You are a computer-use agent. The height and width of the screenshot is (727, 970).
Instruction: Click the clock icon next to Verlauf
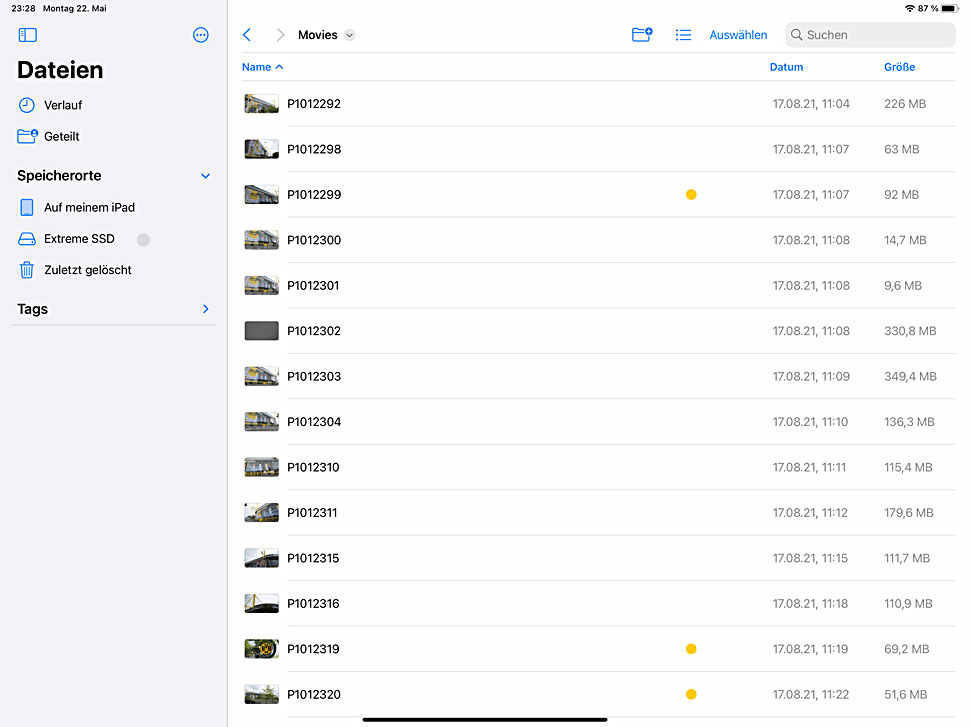coord(27,105)
